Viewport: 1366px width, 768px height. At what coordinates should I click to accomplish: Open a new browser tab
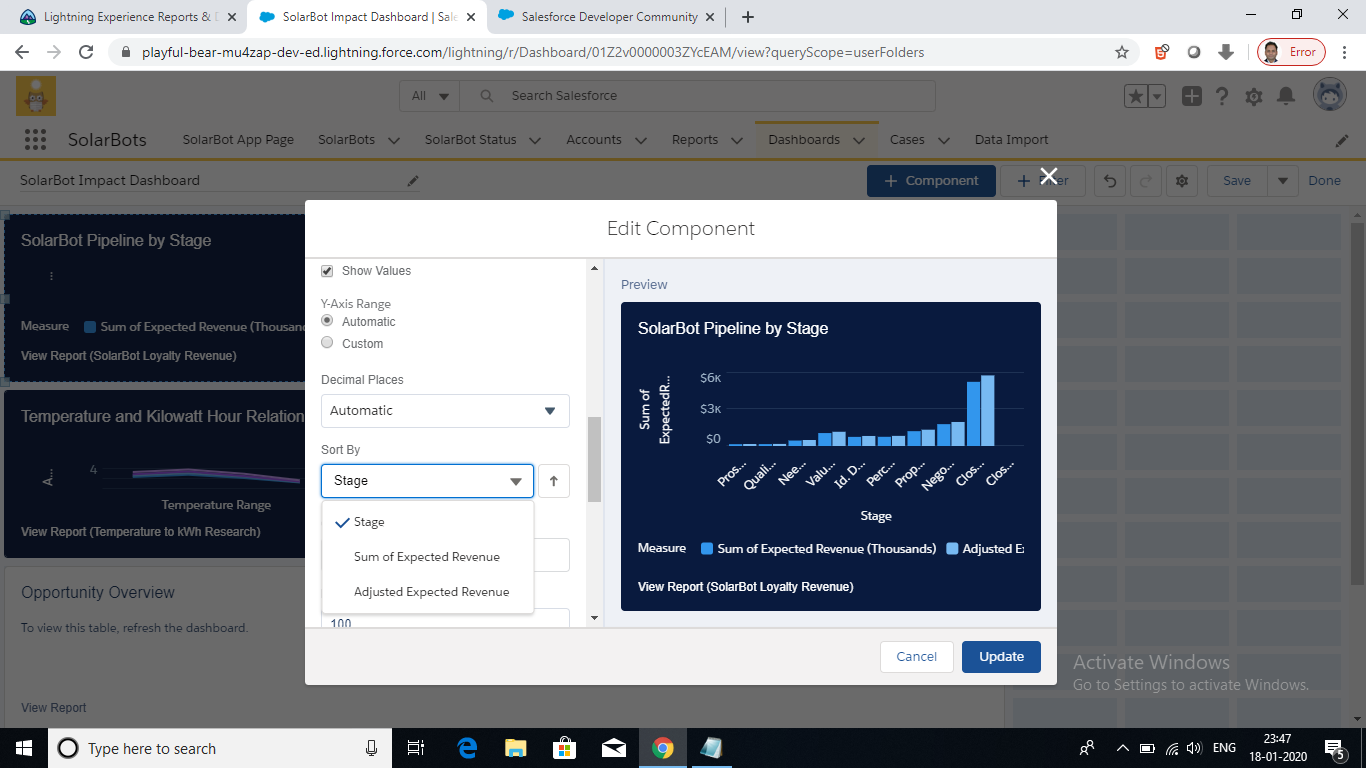pyautogui.click(x=748, y=17)
